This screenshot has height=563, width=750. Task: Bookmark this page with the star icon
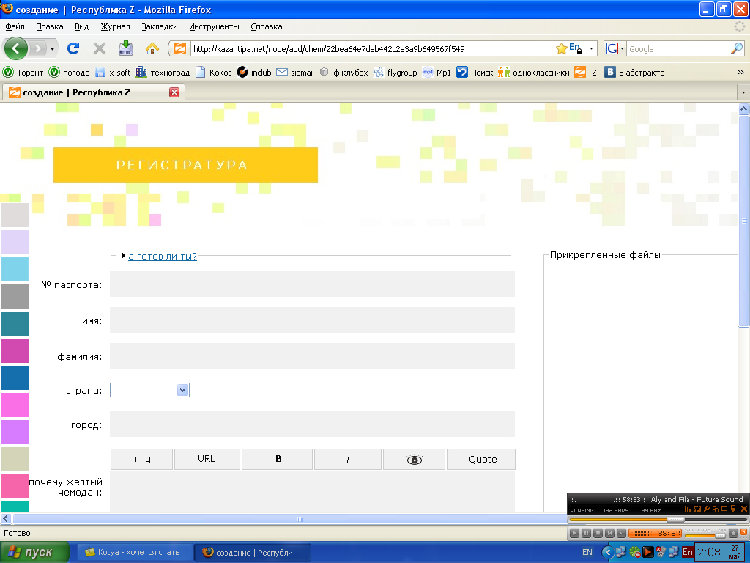pos(561,48)
